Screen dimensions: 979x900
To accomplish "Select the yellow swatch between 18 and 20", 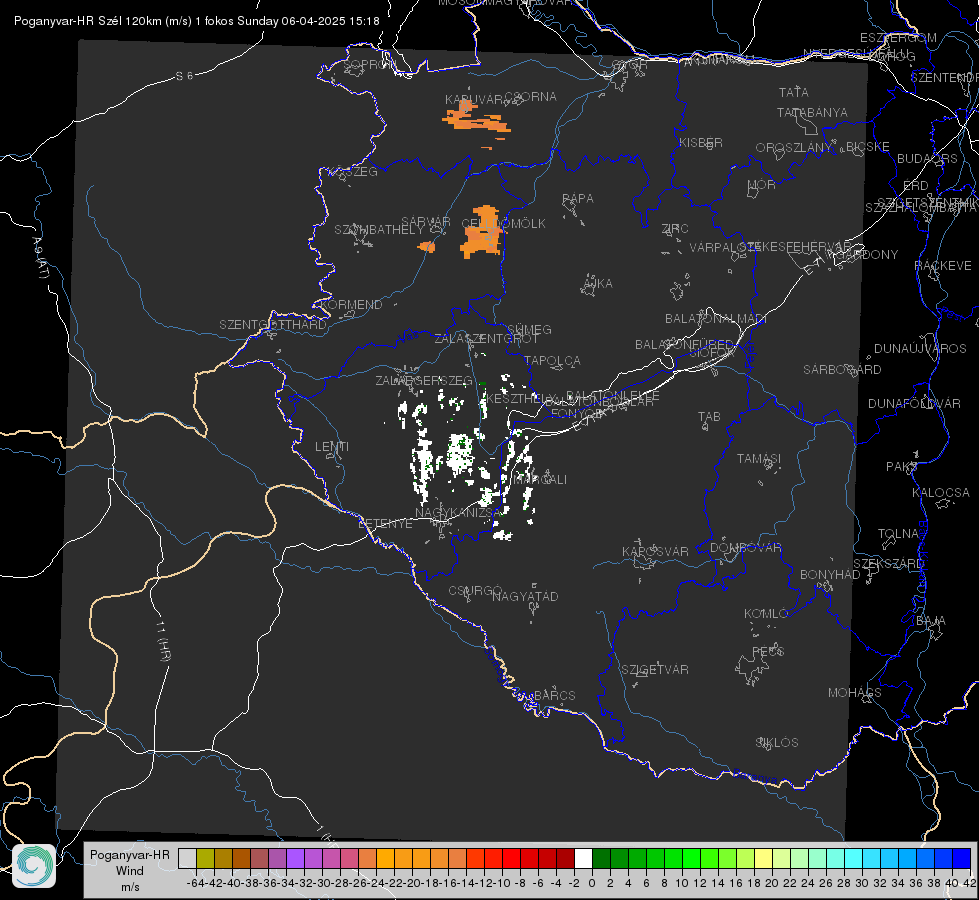I will (x=763, y=858).
